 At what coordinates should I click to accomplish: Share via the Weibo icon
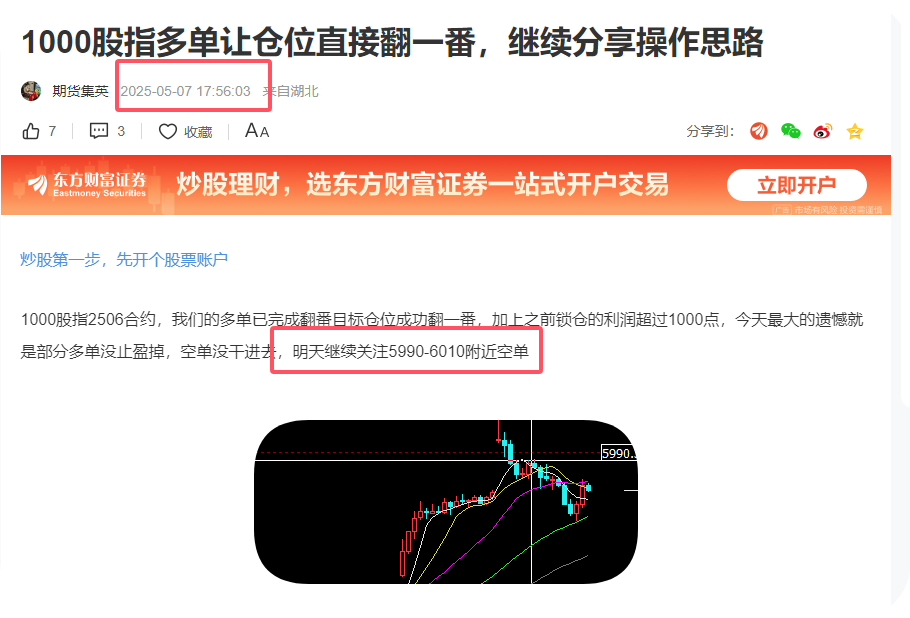coord(823,131)
